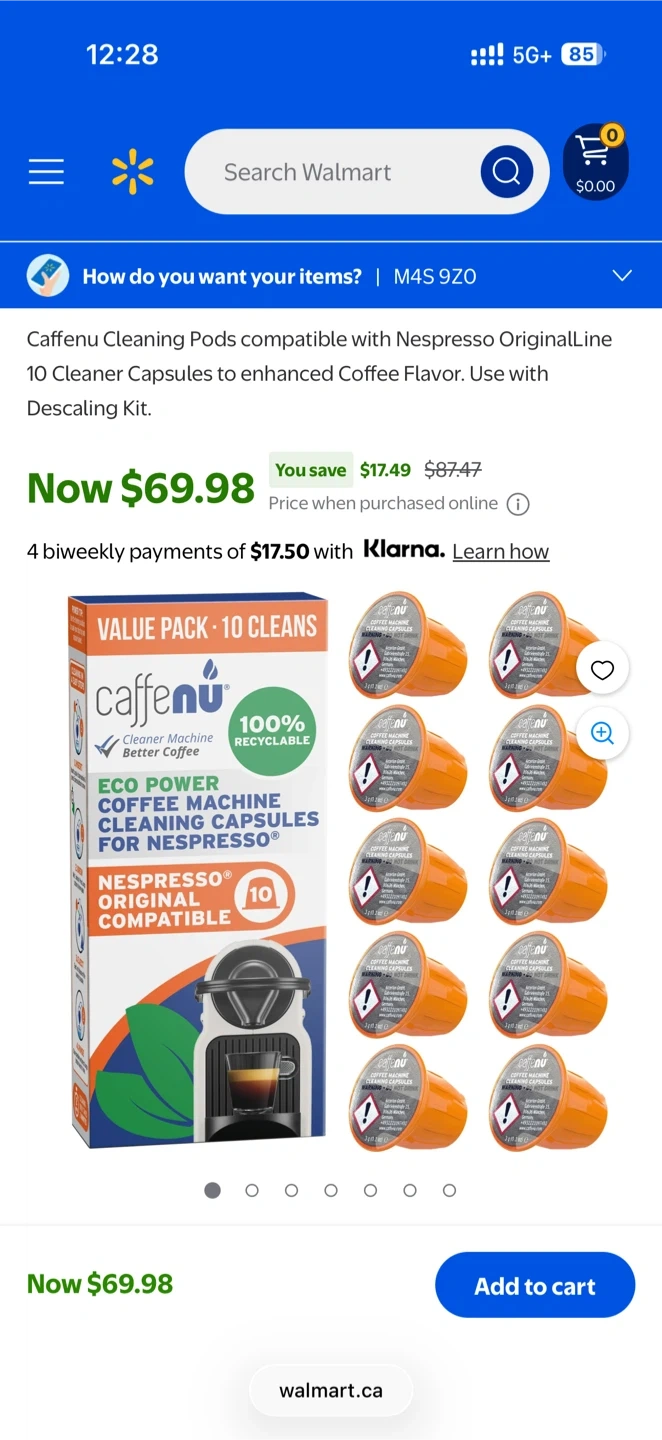Expand the delivery options chevron

point(622,276)
